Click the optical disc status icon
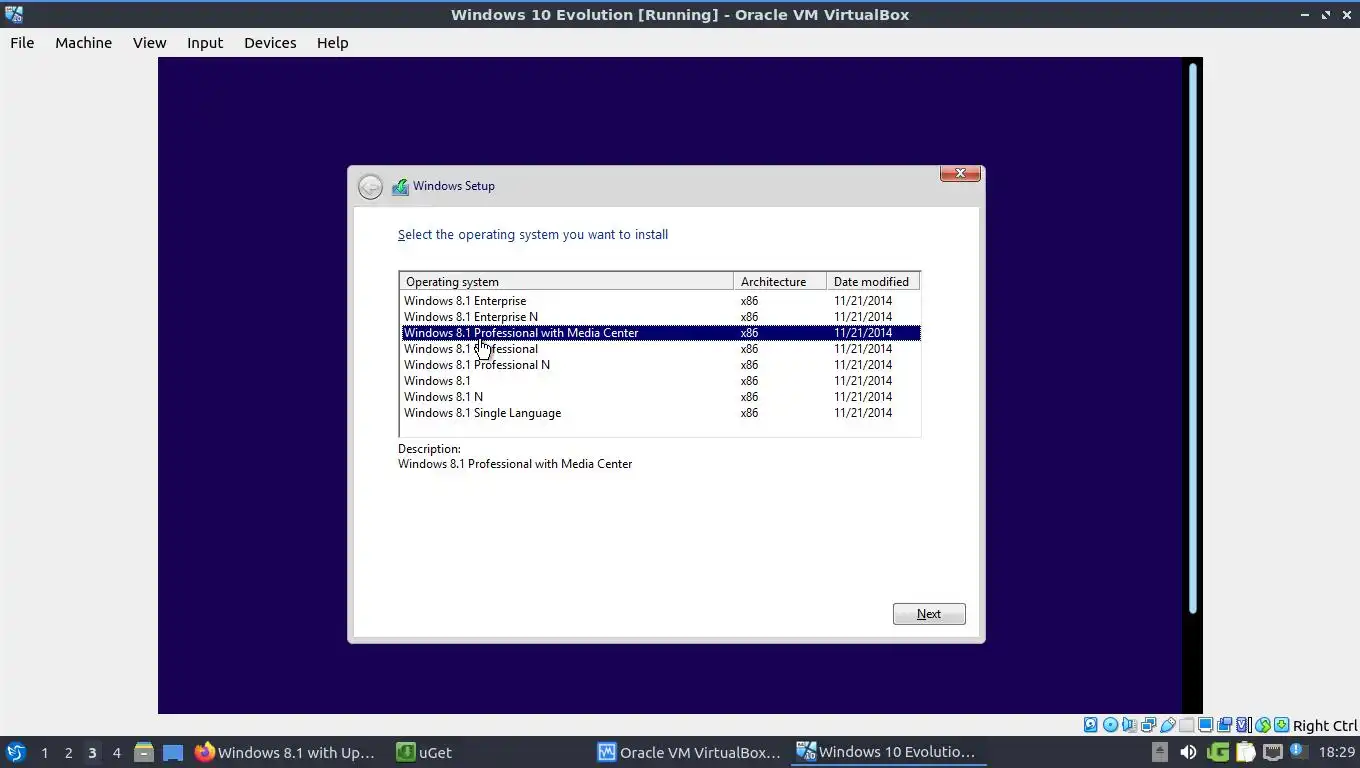The image size is (1360, 768). pos(1110,725)
